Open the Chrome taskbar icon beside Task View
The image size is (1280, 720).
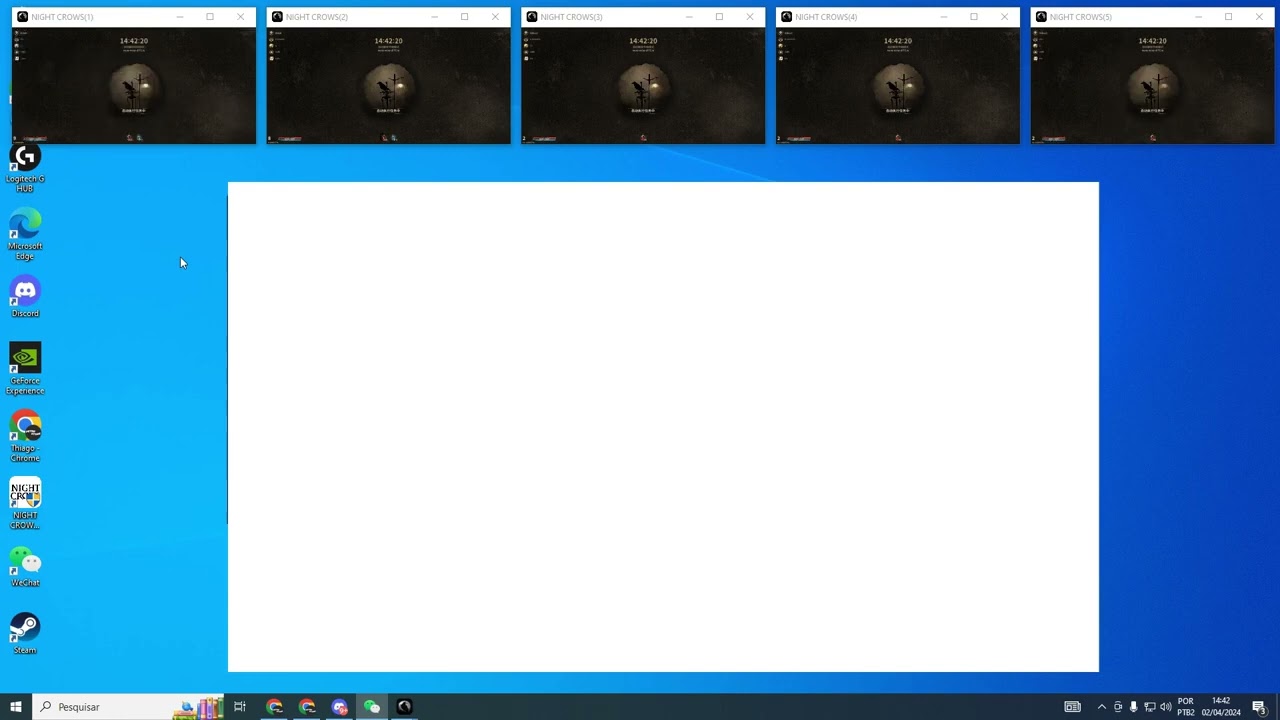click(275, 707)
